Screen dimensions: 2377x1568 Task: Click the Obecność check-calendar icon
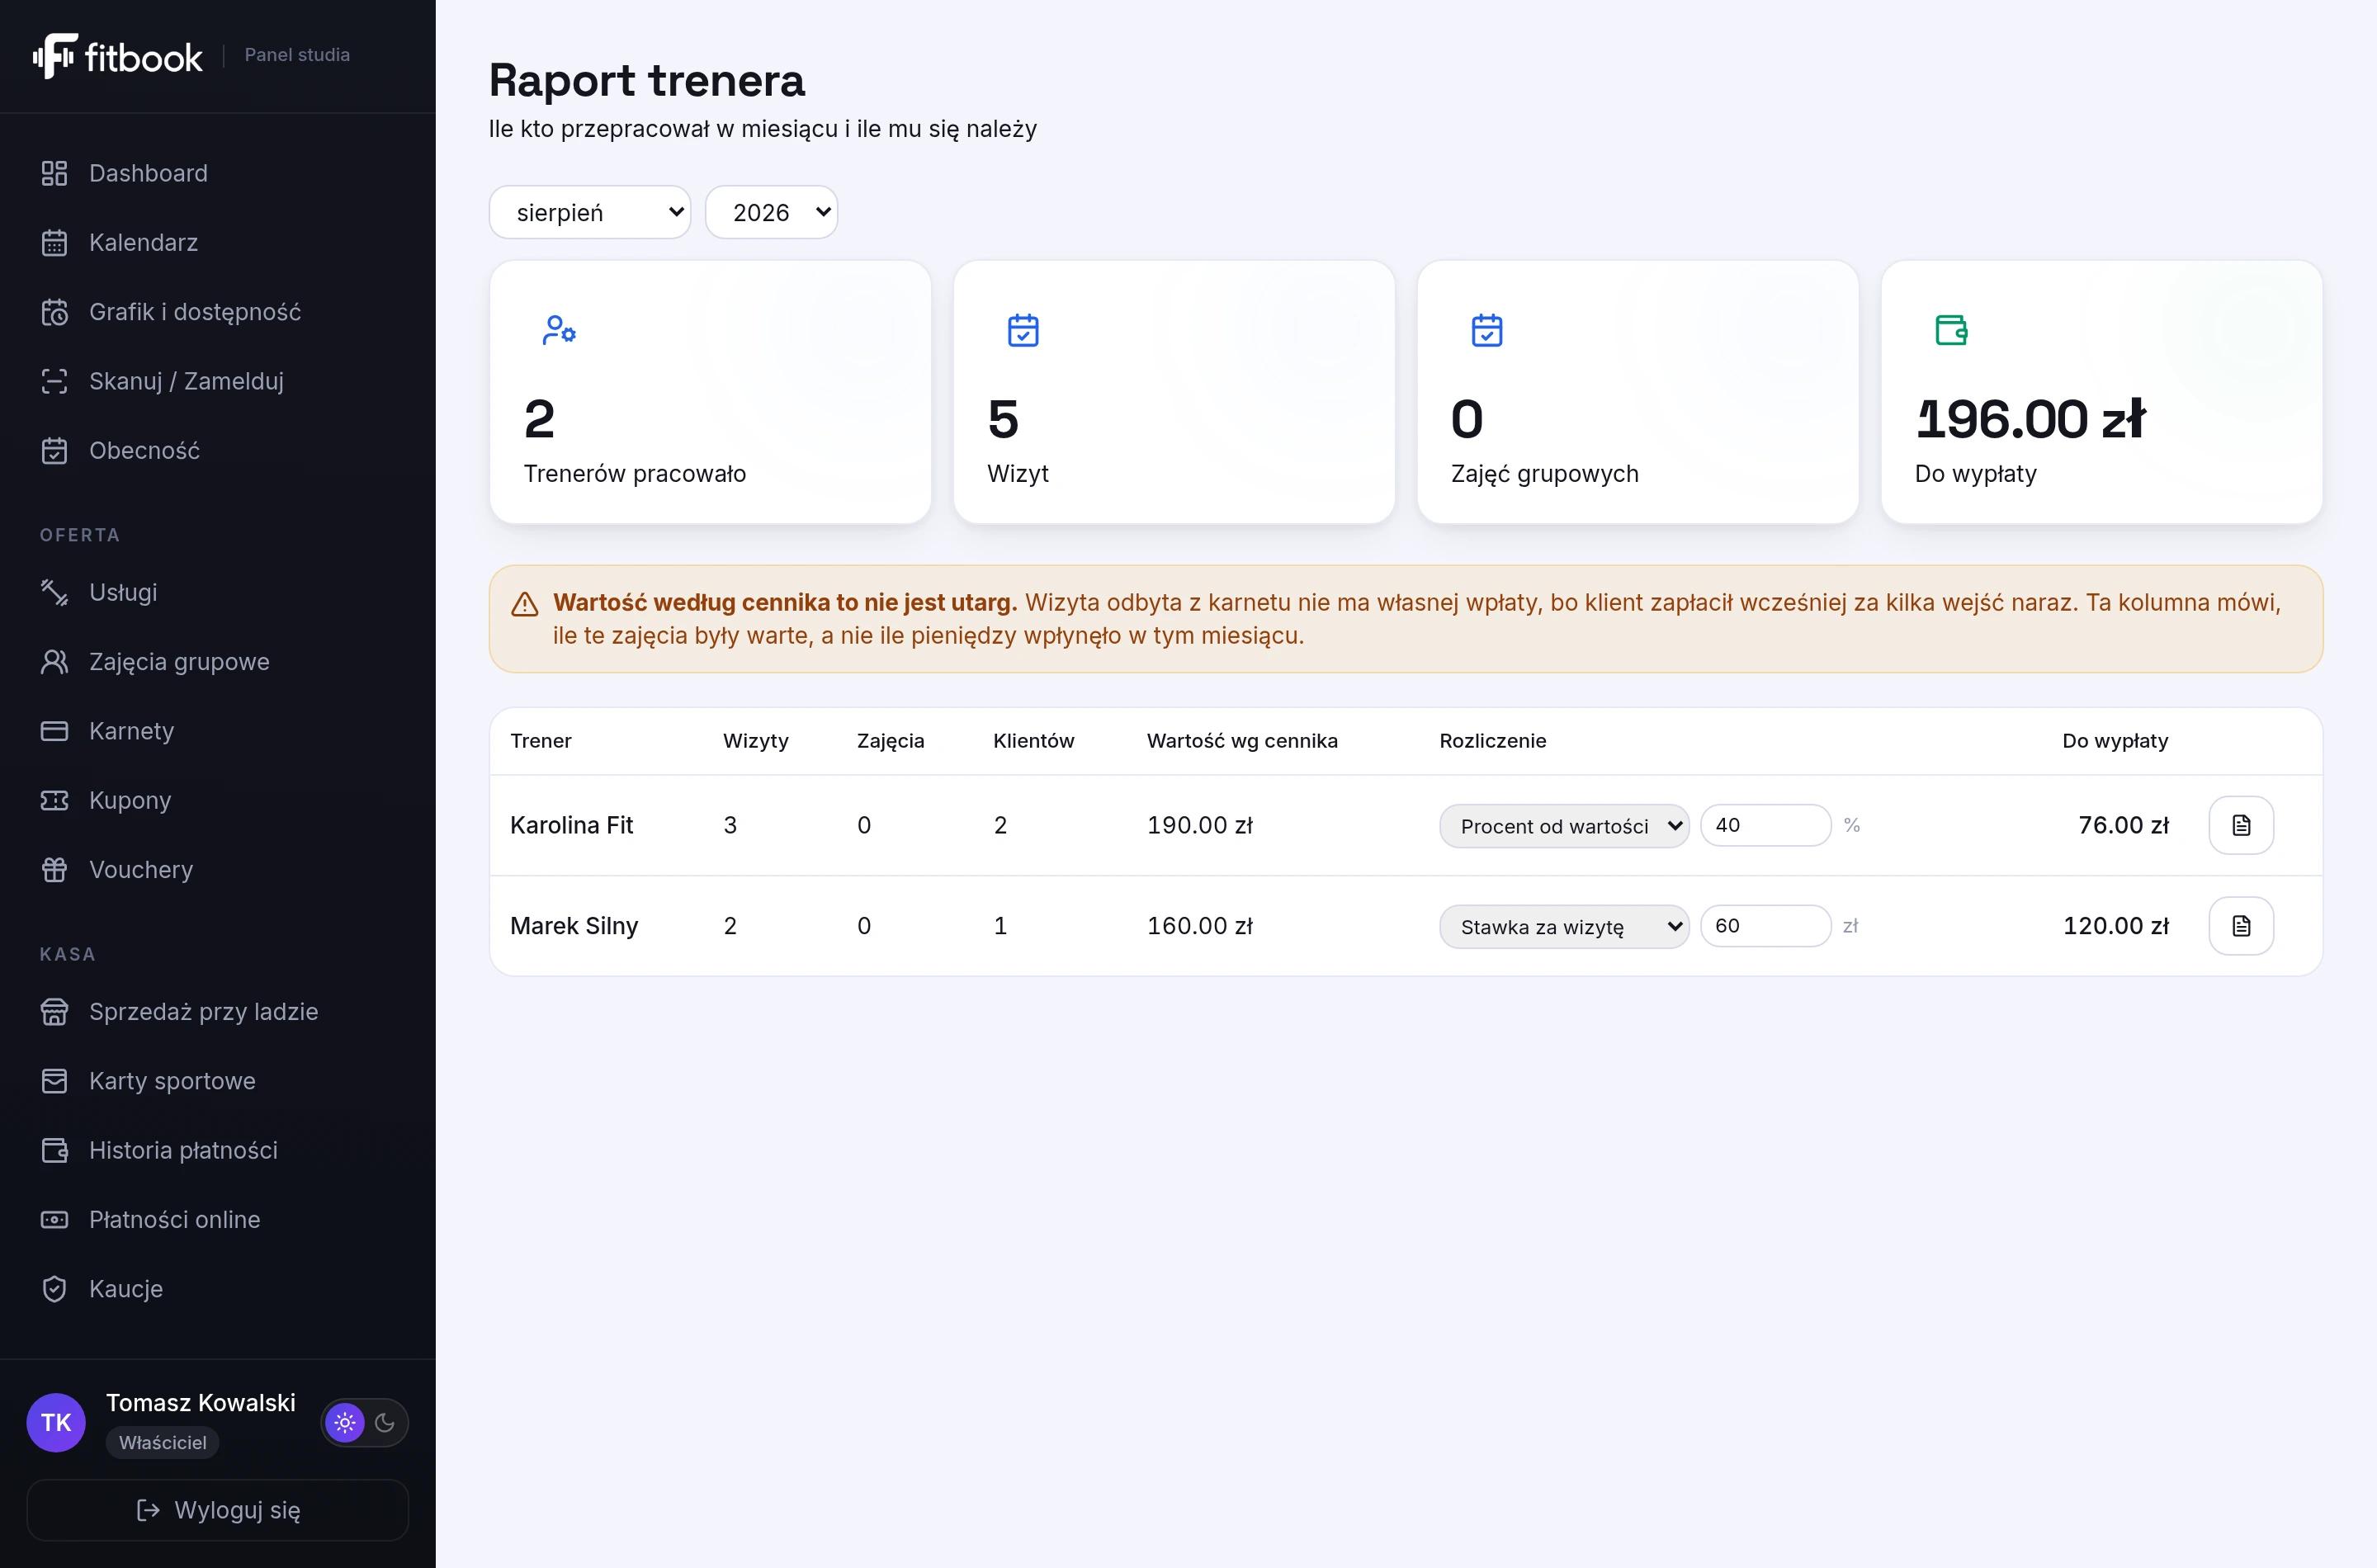click(x=54, y=451)
